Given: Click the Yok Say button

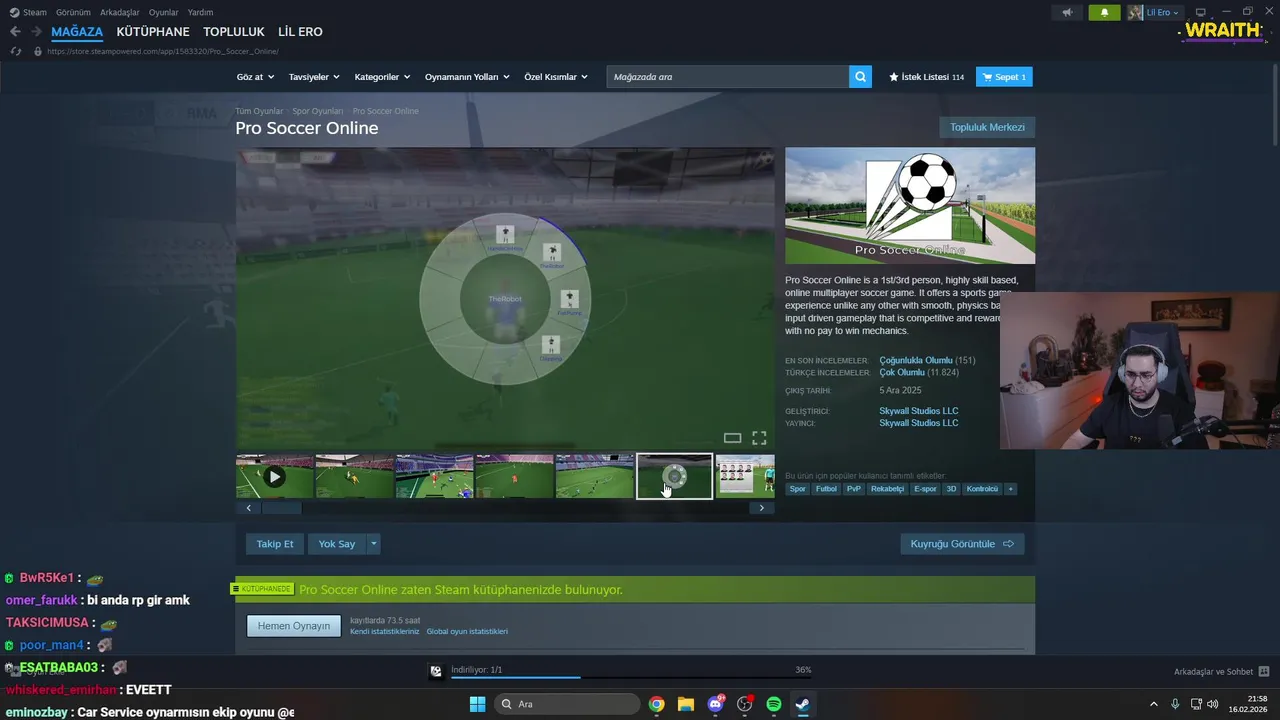Looking at the screenshot, I should click(337, 544).
